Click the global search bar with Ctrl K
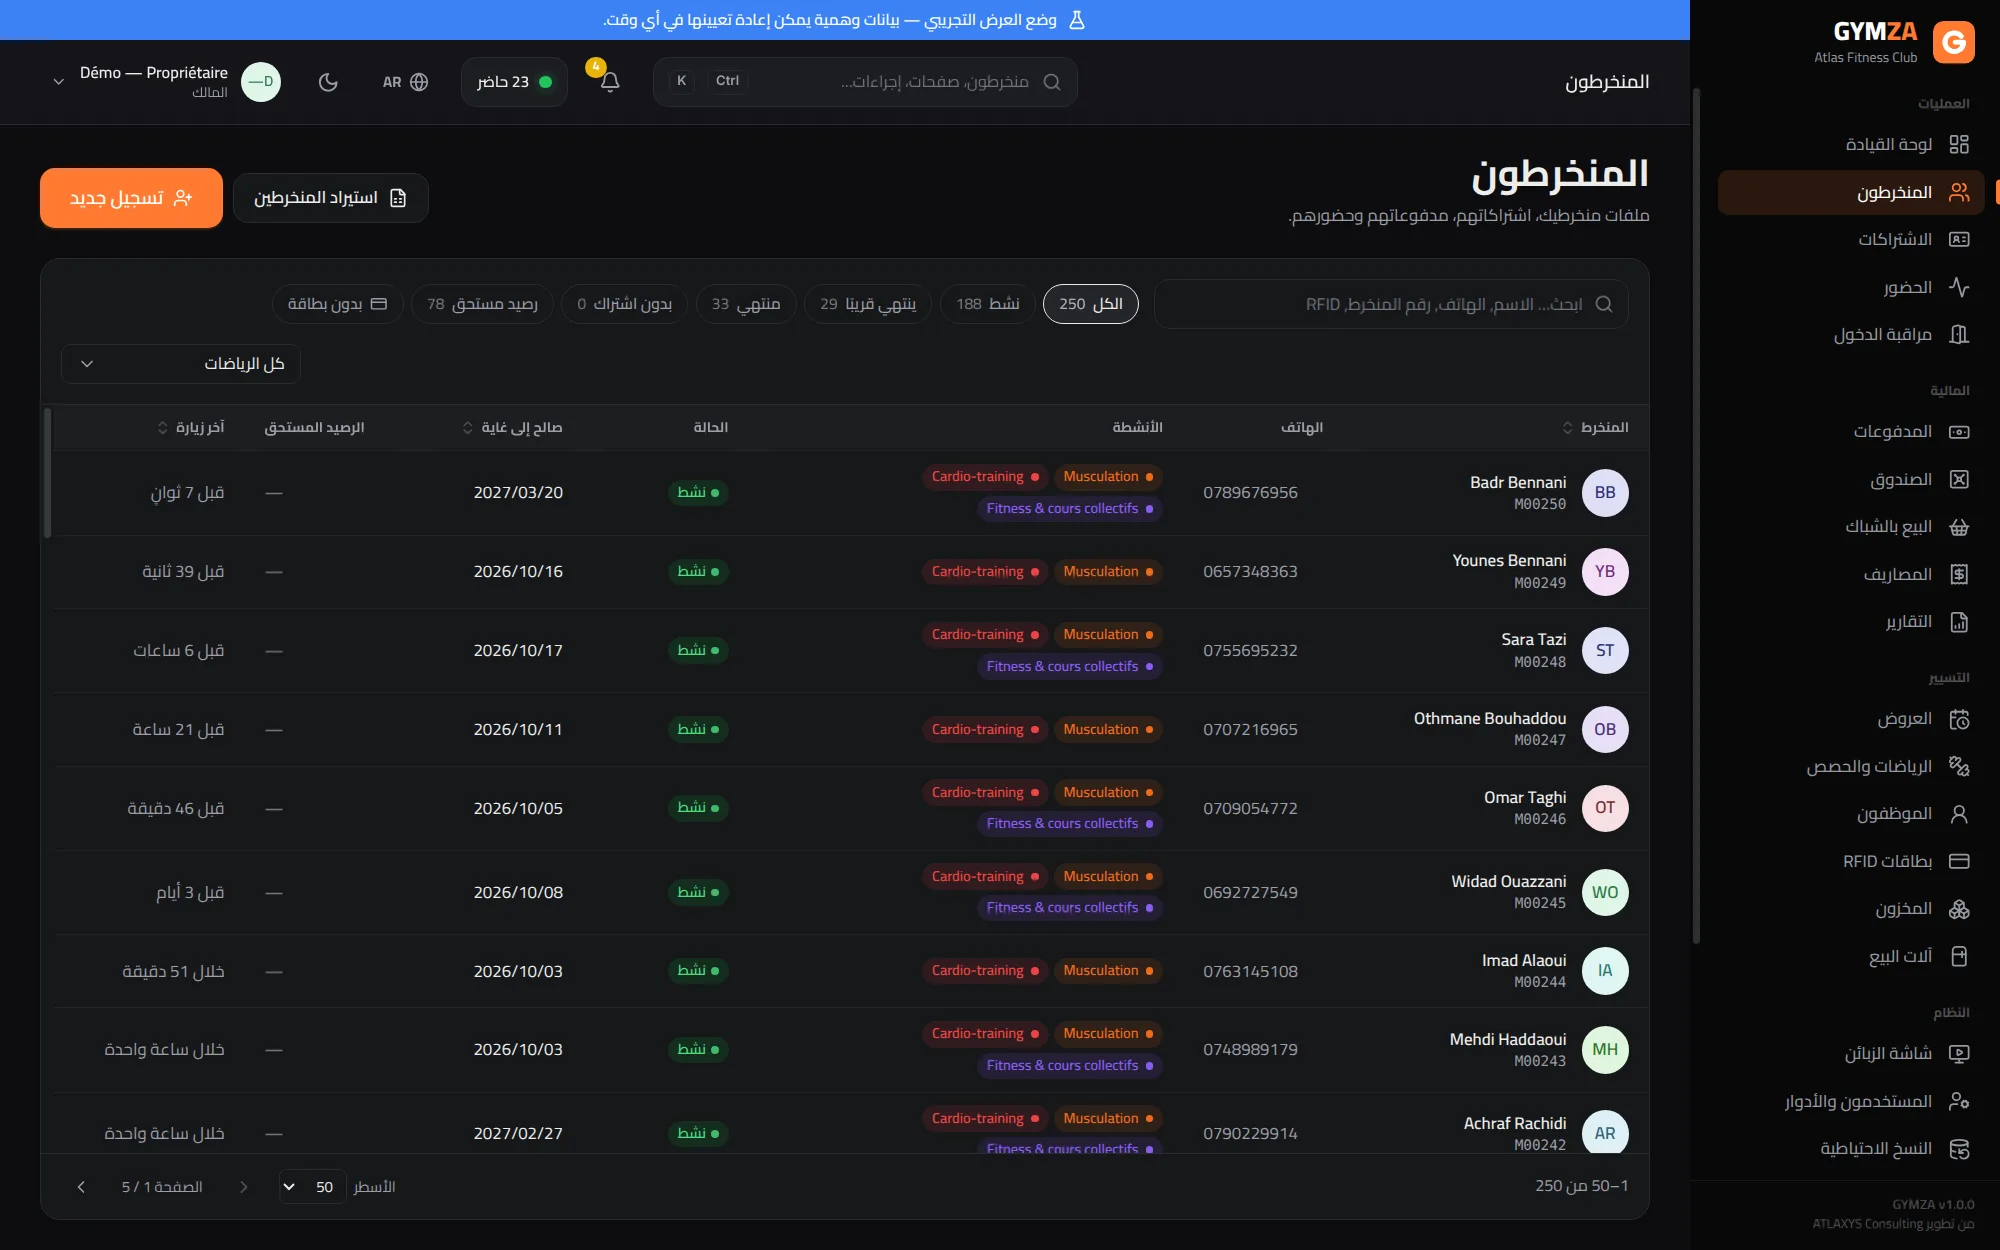The width and height of the screenshot is (2000, 1250). pos(865,82)
